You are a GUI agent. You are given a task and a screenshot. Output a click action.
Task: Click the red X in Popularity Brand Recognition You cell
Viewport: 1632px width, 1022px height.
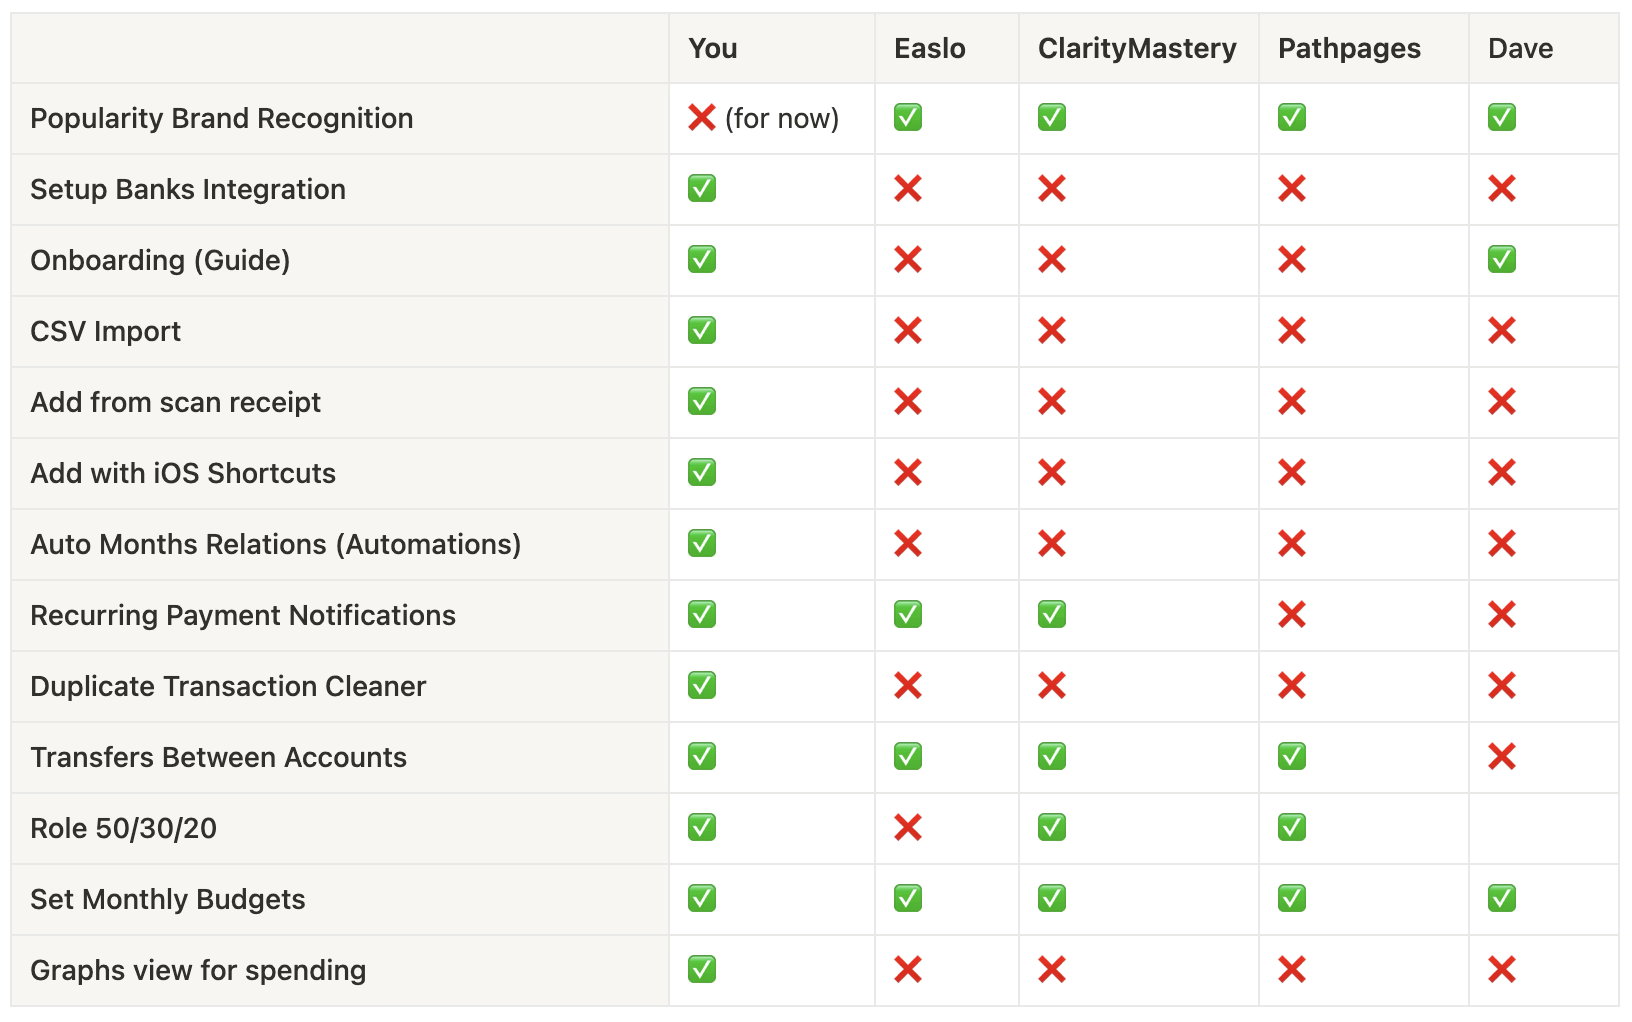tap(702, 118)
